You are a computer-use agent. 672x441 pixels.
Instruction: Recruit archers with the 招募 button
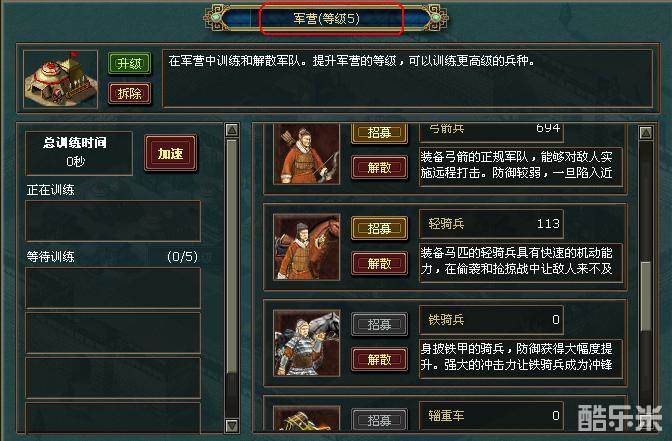pyautogui.click(x=379, y=132)
